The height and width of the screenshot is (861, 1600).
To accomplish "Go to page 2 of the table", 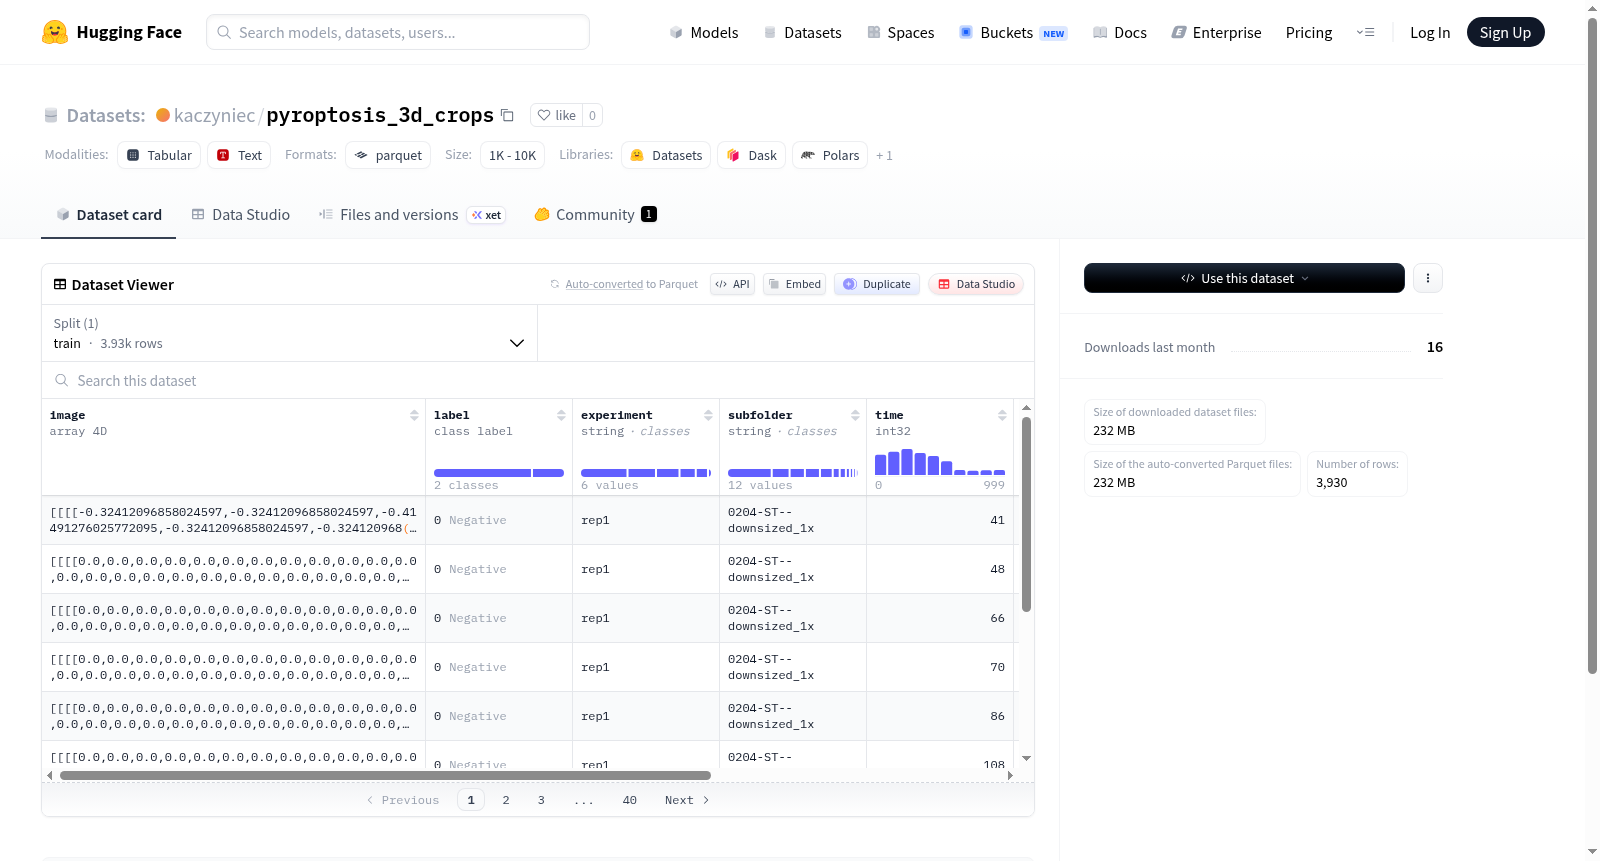I will pyautogui.click(x=506, y=800).
